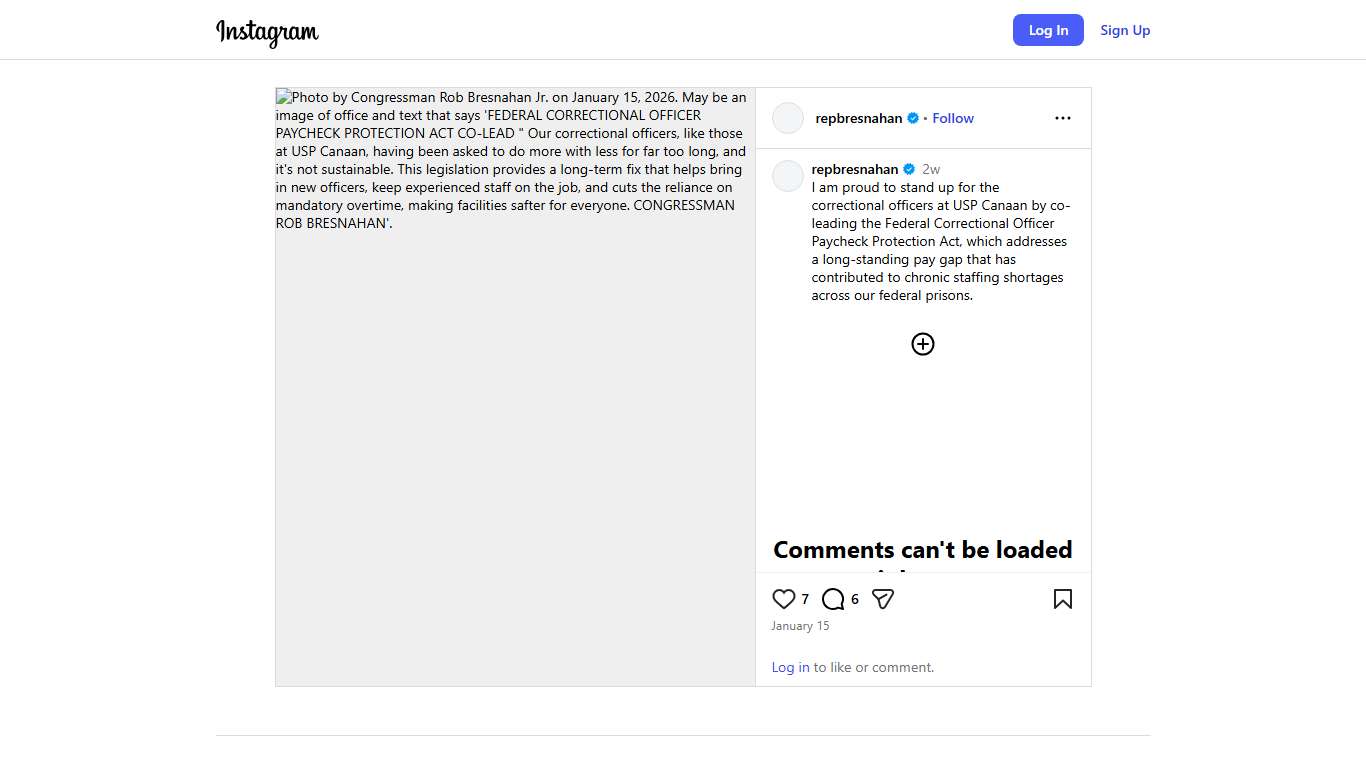
Task: Click the 2w timestamp in caption
Action: pos(931,169)
